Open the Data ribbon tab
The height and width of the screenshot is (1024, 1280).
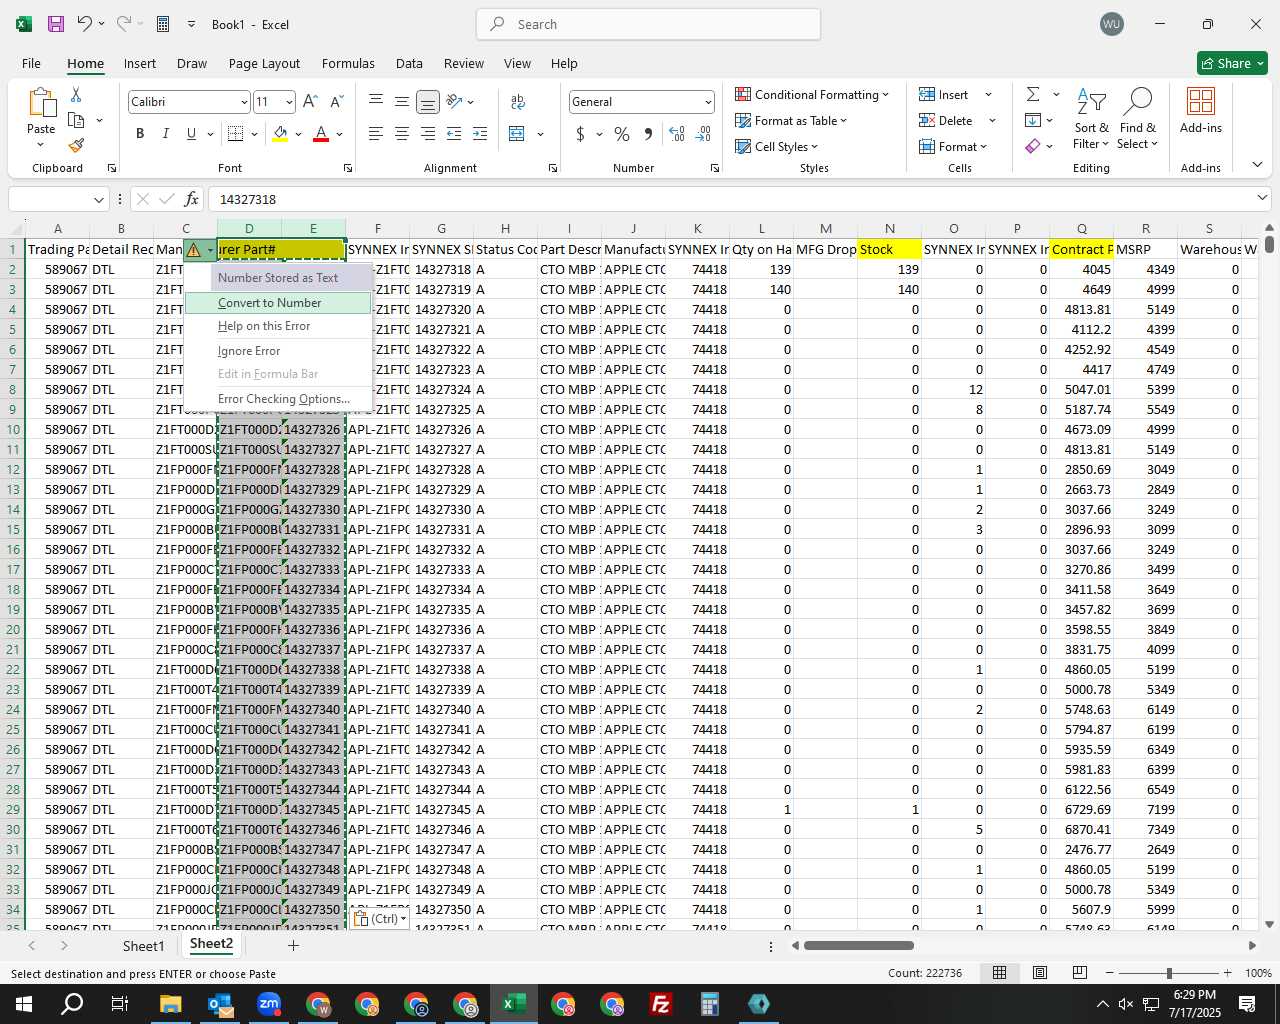click(409, 63)
